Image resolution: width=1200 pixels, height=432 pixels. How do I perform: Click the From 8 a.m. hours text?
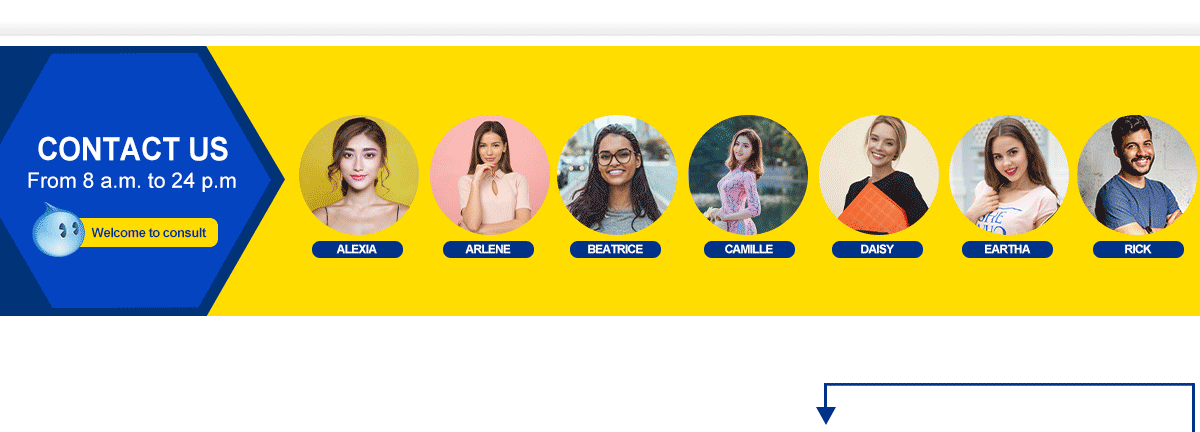[132, 181]
